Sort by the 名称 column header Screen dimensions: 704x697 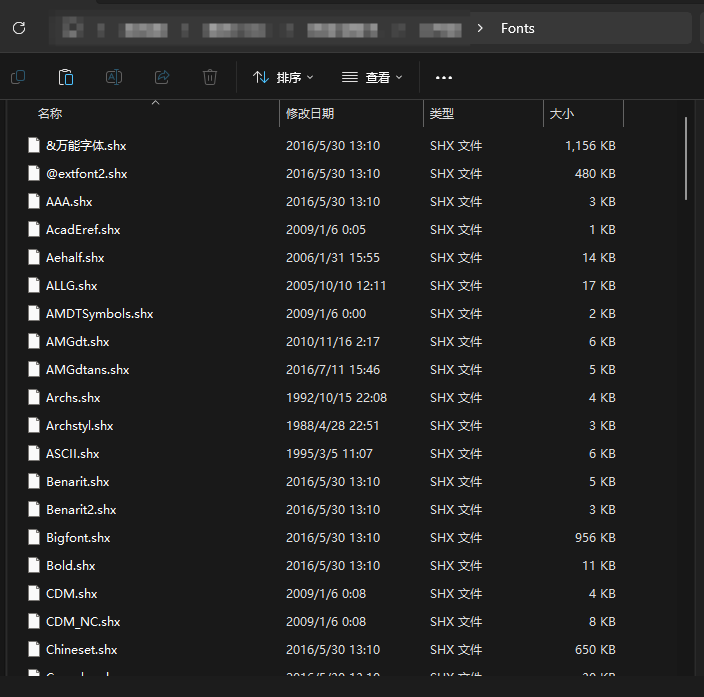pyautogui.click(x=50, y=114)
